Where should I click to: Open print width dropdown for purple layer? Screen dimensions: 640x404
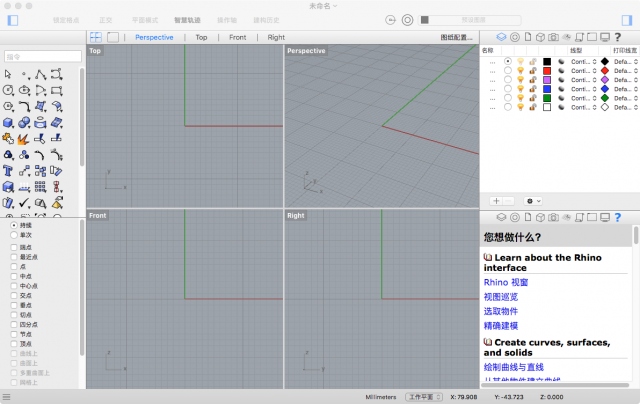(x=626, y=80)
